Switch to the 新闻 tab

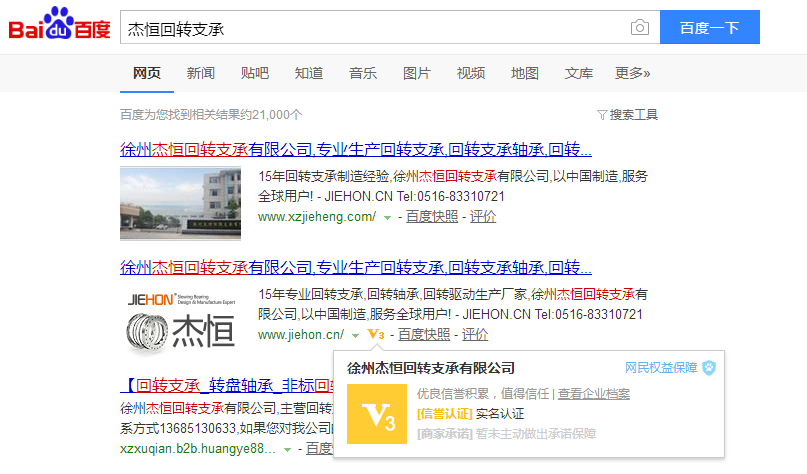[x=201, y=73]
